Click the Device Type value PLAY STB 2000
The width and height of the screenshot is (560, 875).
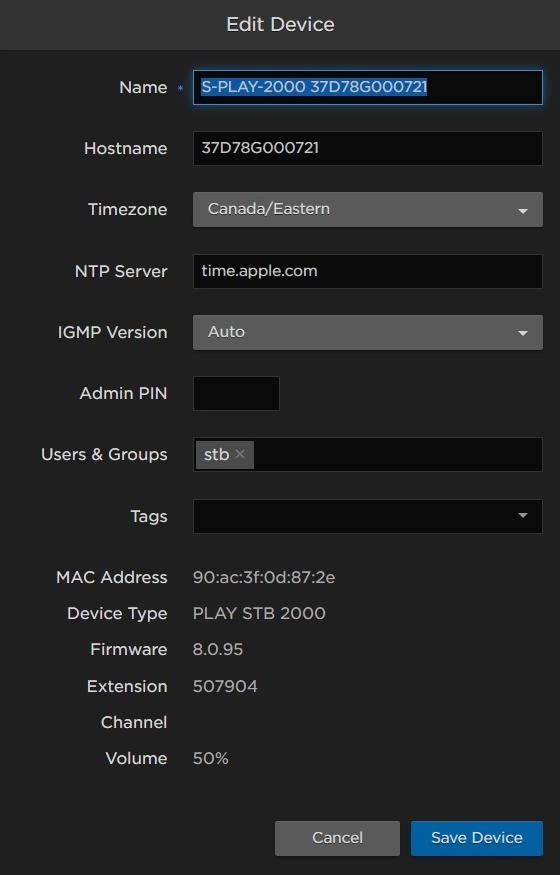click(x=259, y=613)
